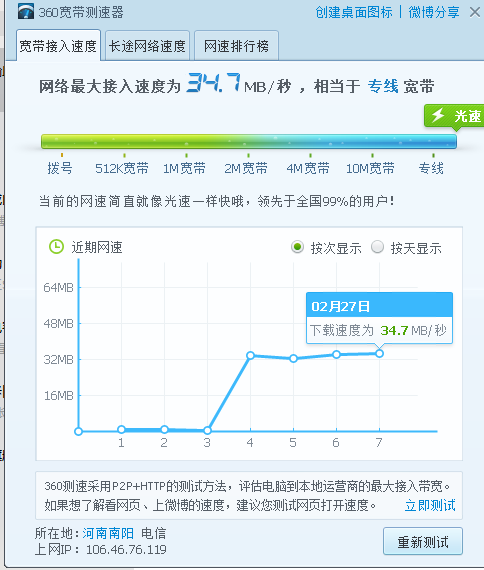Open the 网速排行榜 tab
This screenshot has width=484, height=570.
[236, 46]
